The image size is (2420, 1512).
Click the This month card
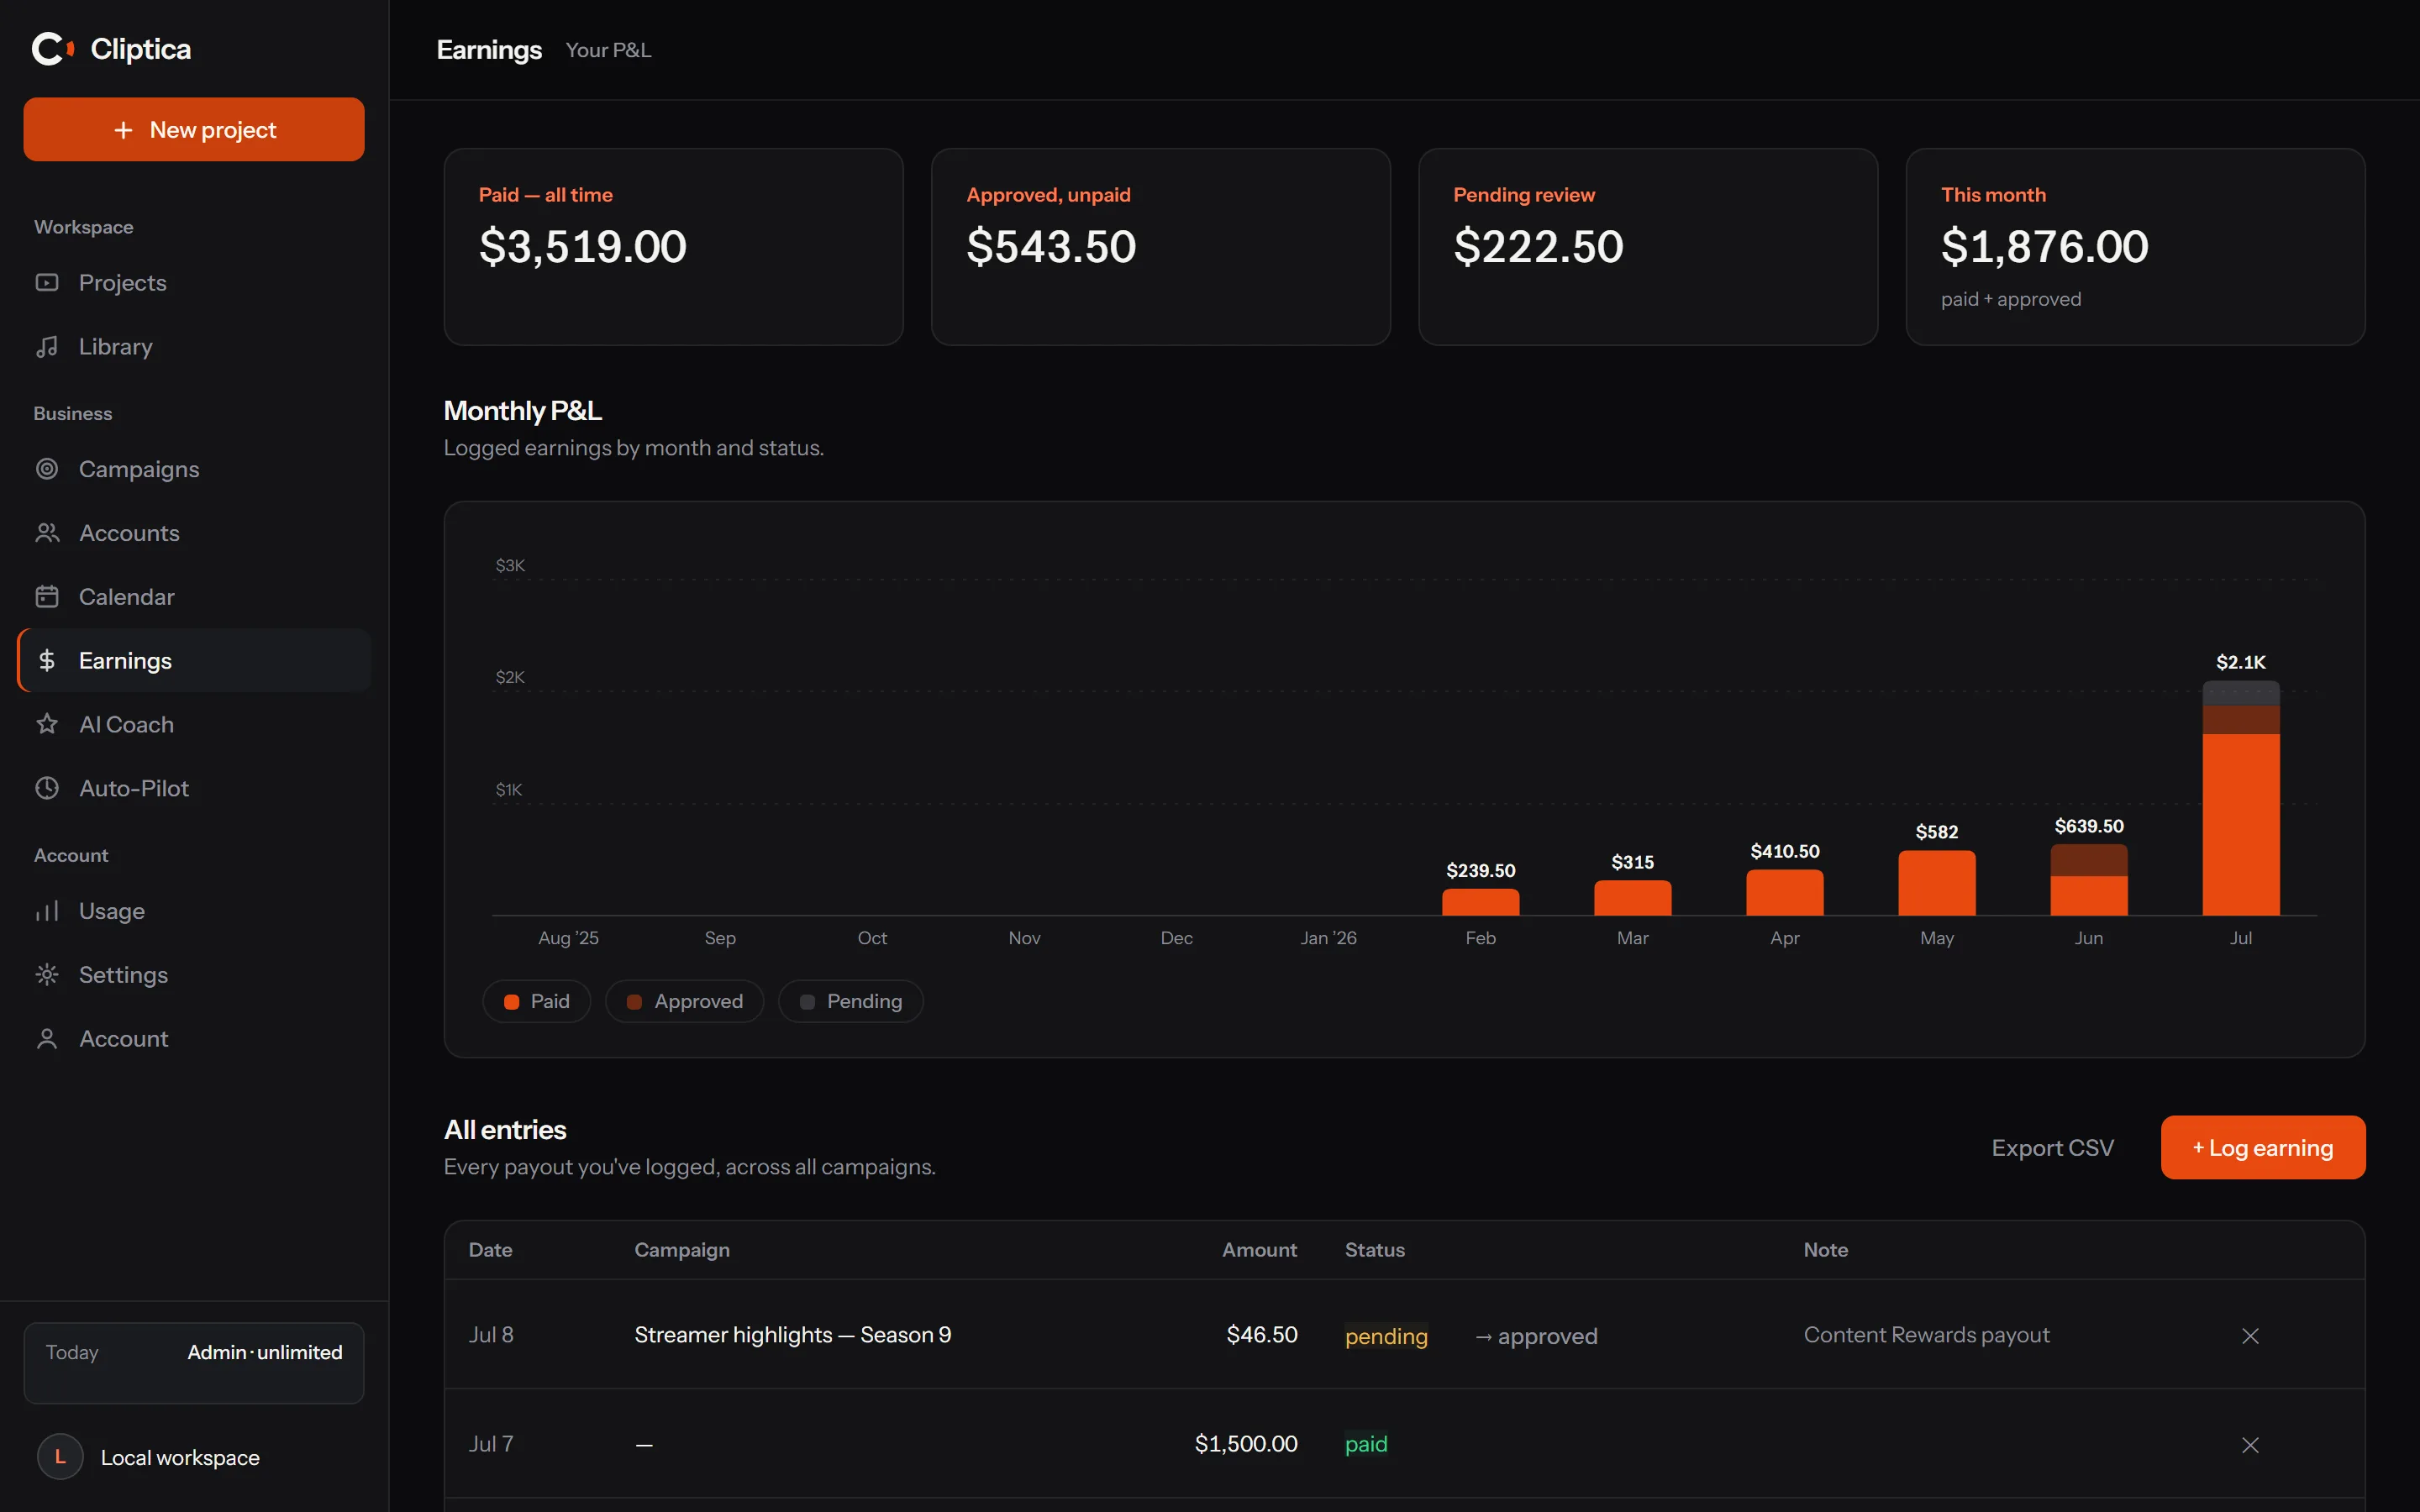click(x=2136, y=247)
